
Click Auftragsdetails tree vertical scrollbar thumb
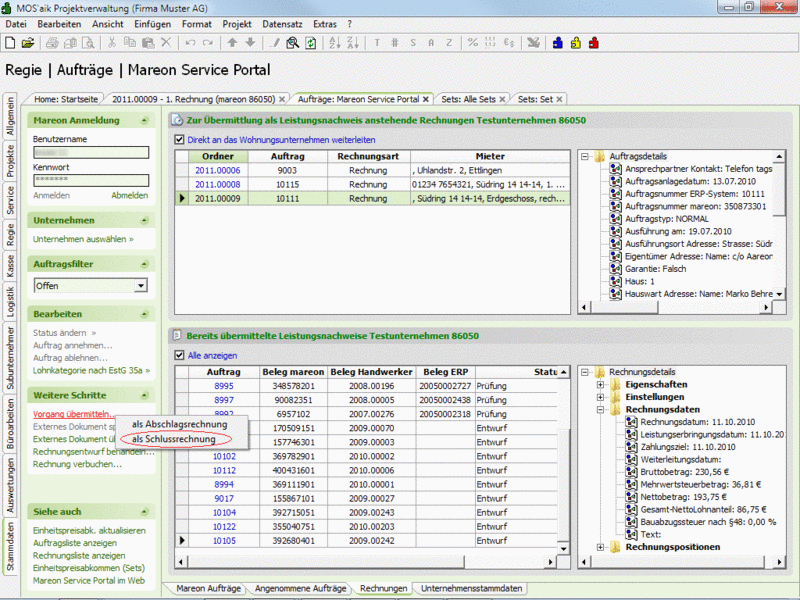pos(779,190)
